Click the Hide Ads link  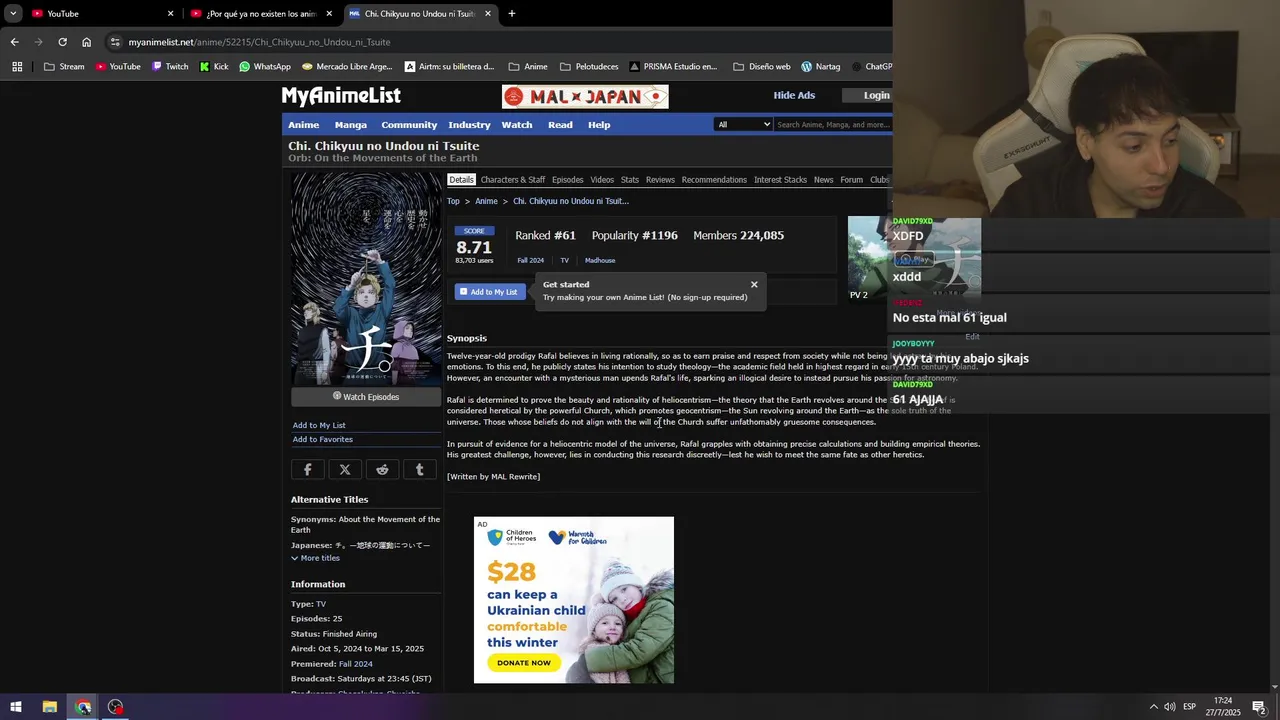[794, 95]
